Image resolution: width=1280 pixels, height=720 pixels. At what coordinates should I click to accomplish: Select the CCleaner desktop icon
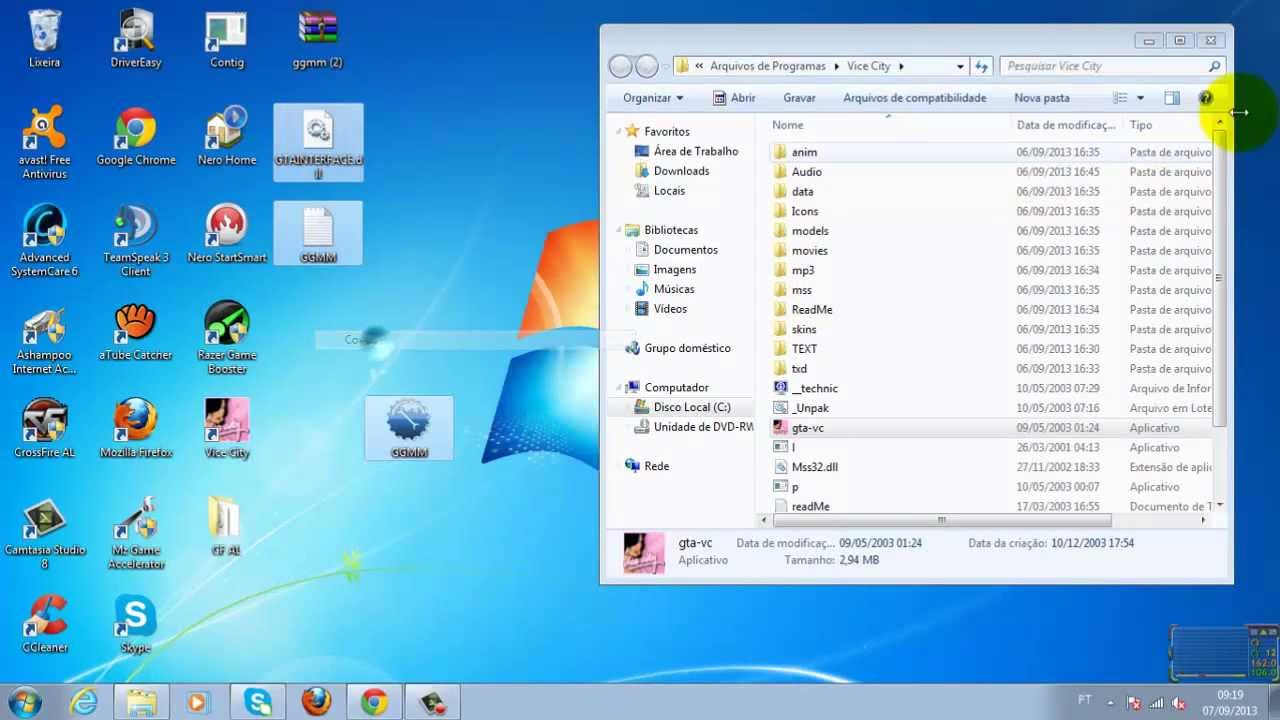pos(44,624)
